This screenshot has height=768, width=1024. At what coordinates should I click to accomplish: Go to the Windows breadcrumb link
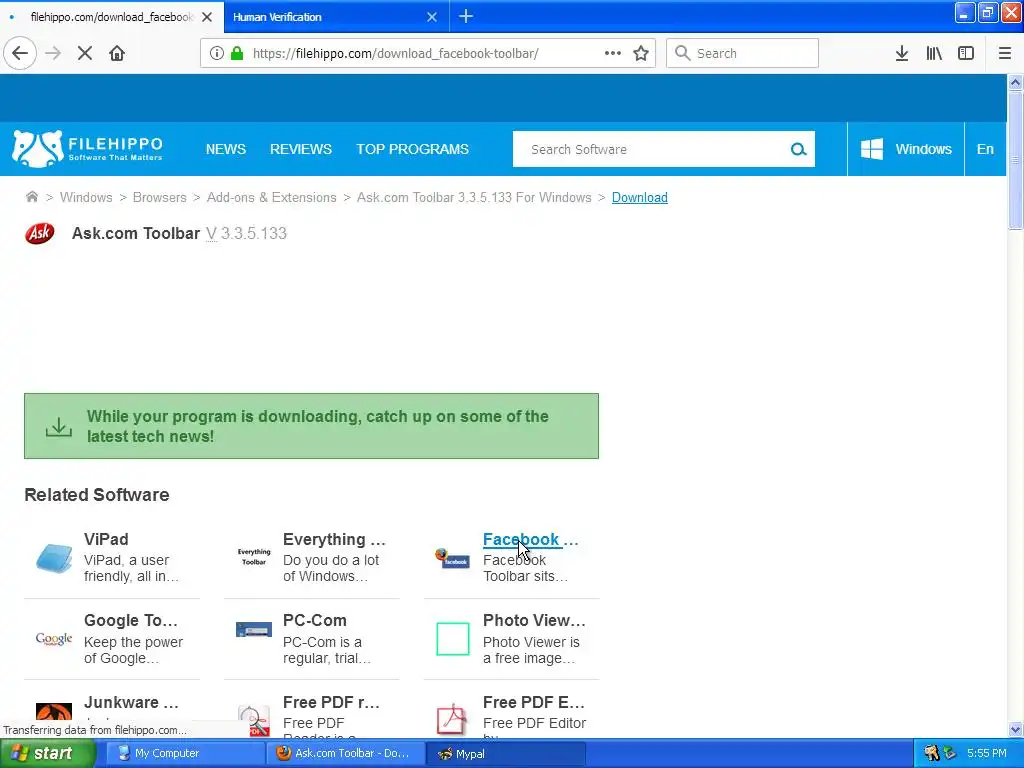pyautogui.click(x=86, y=197)
